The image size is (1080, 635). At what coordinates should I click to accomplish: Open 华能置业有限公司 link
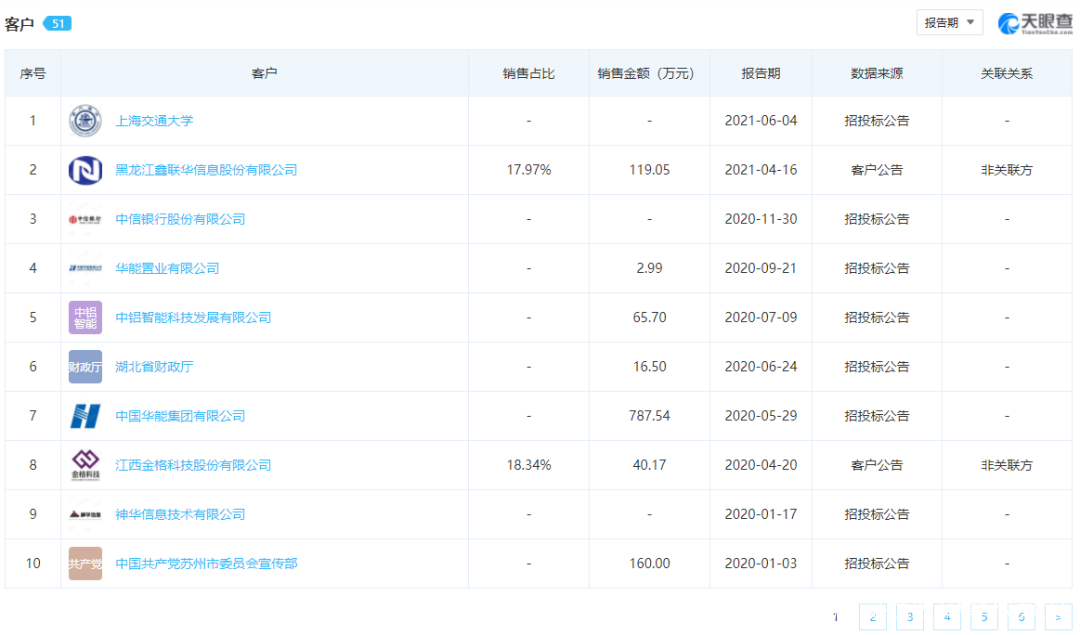167,268
